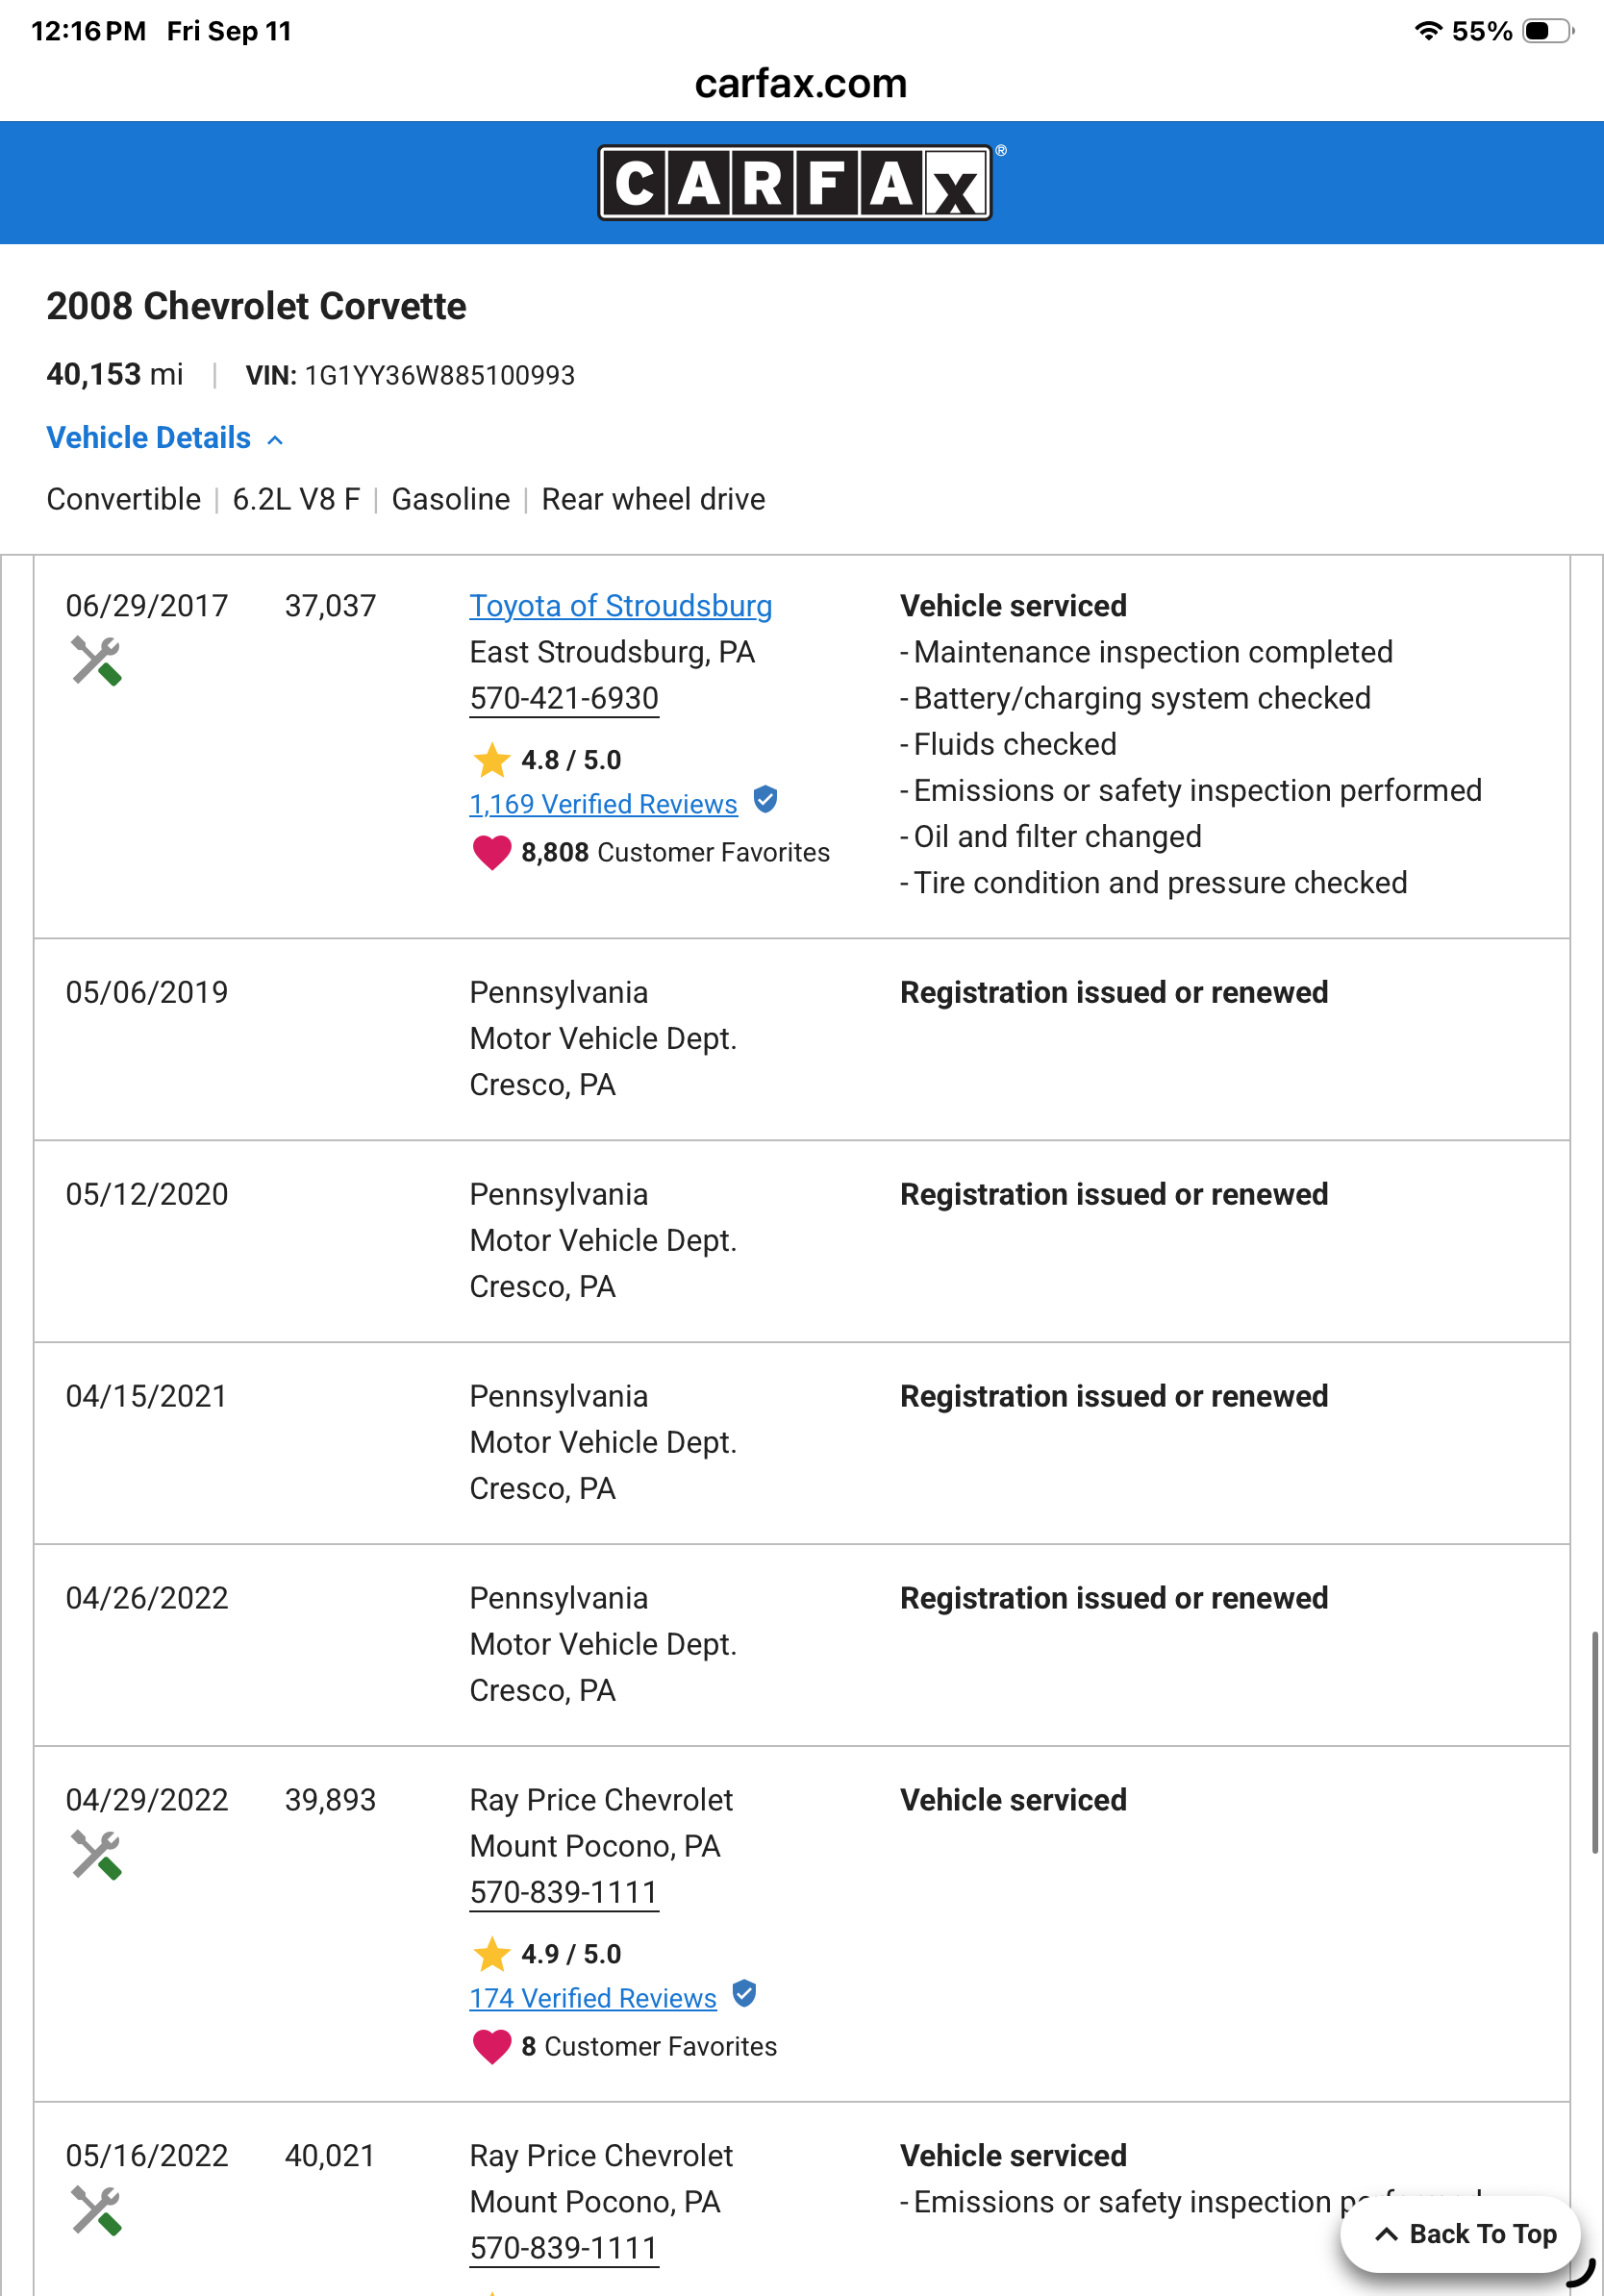Click the chevron arrow beside Vehicle Details

275,440
